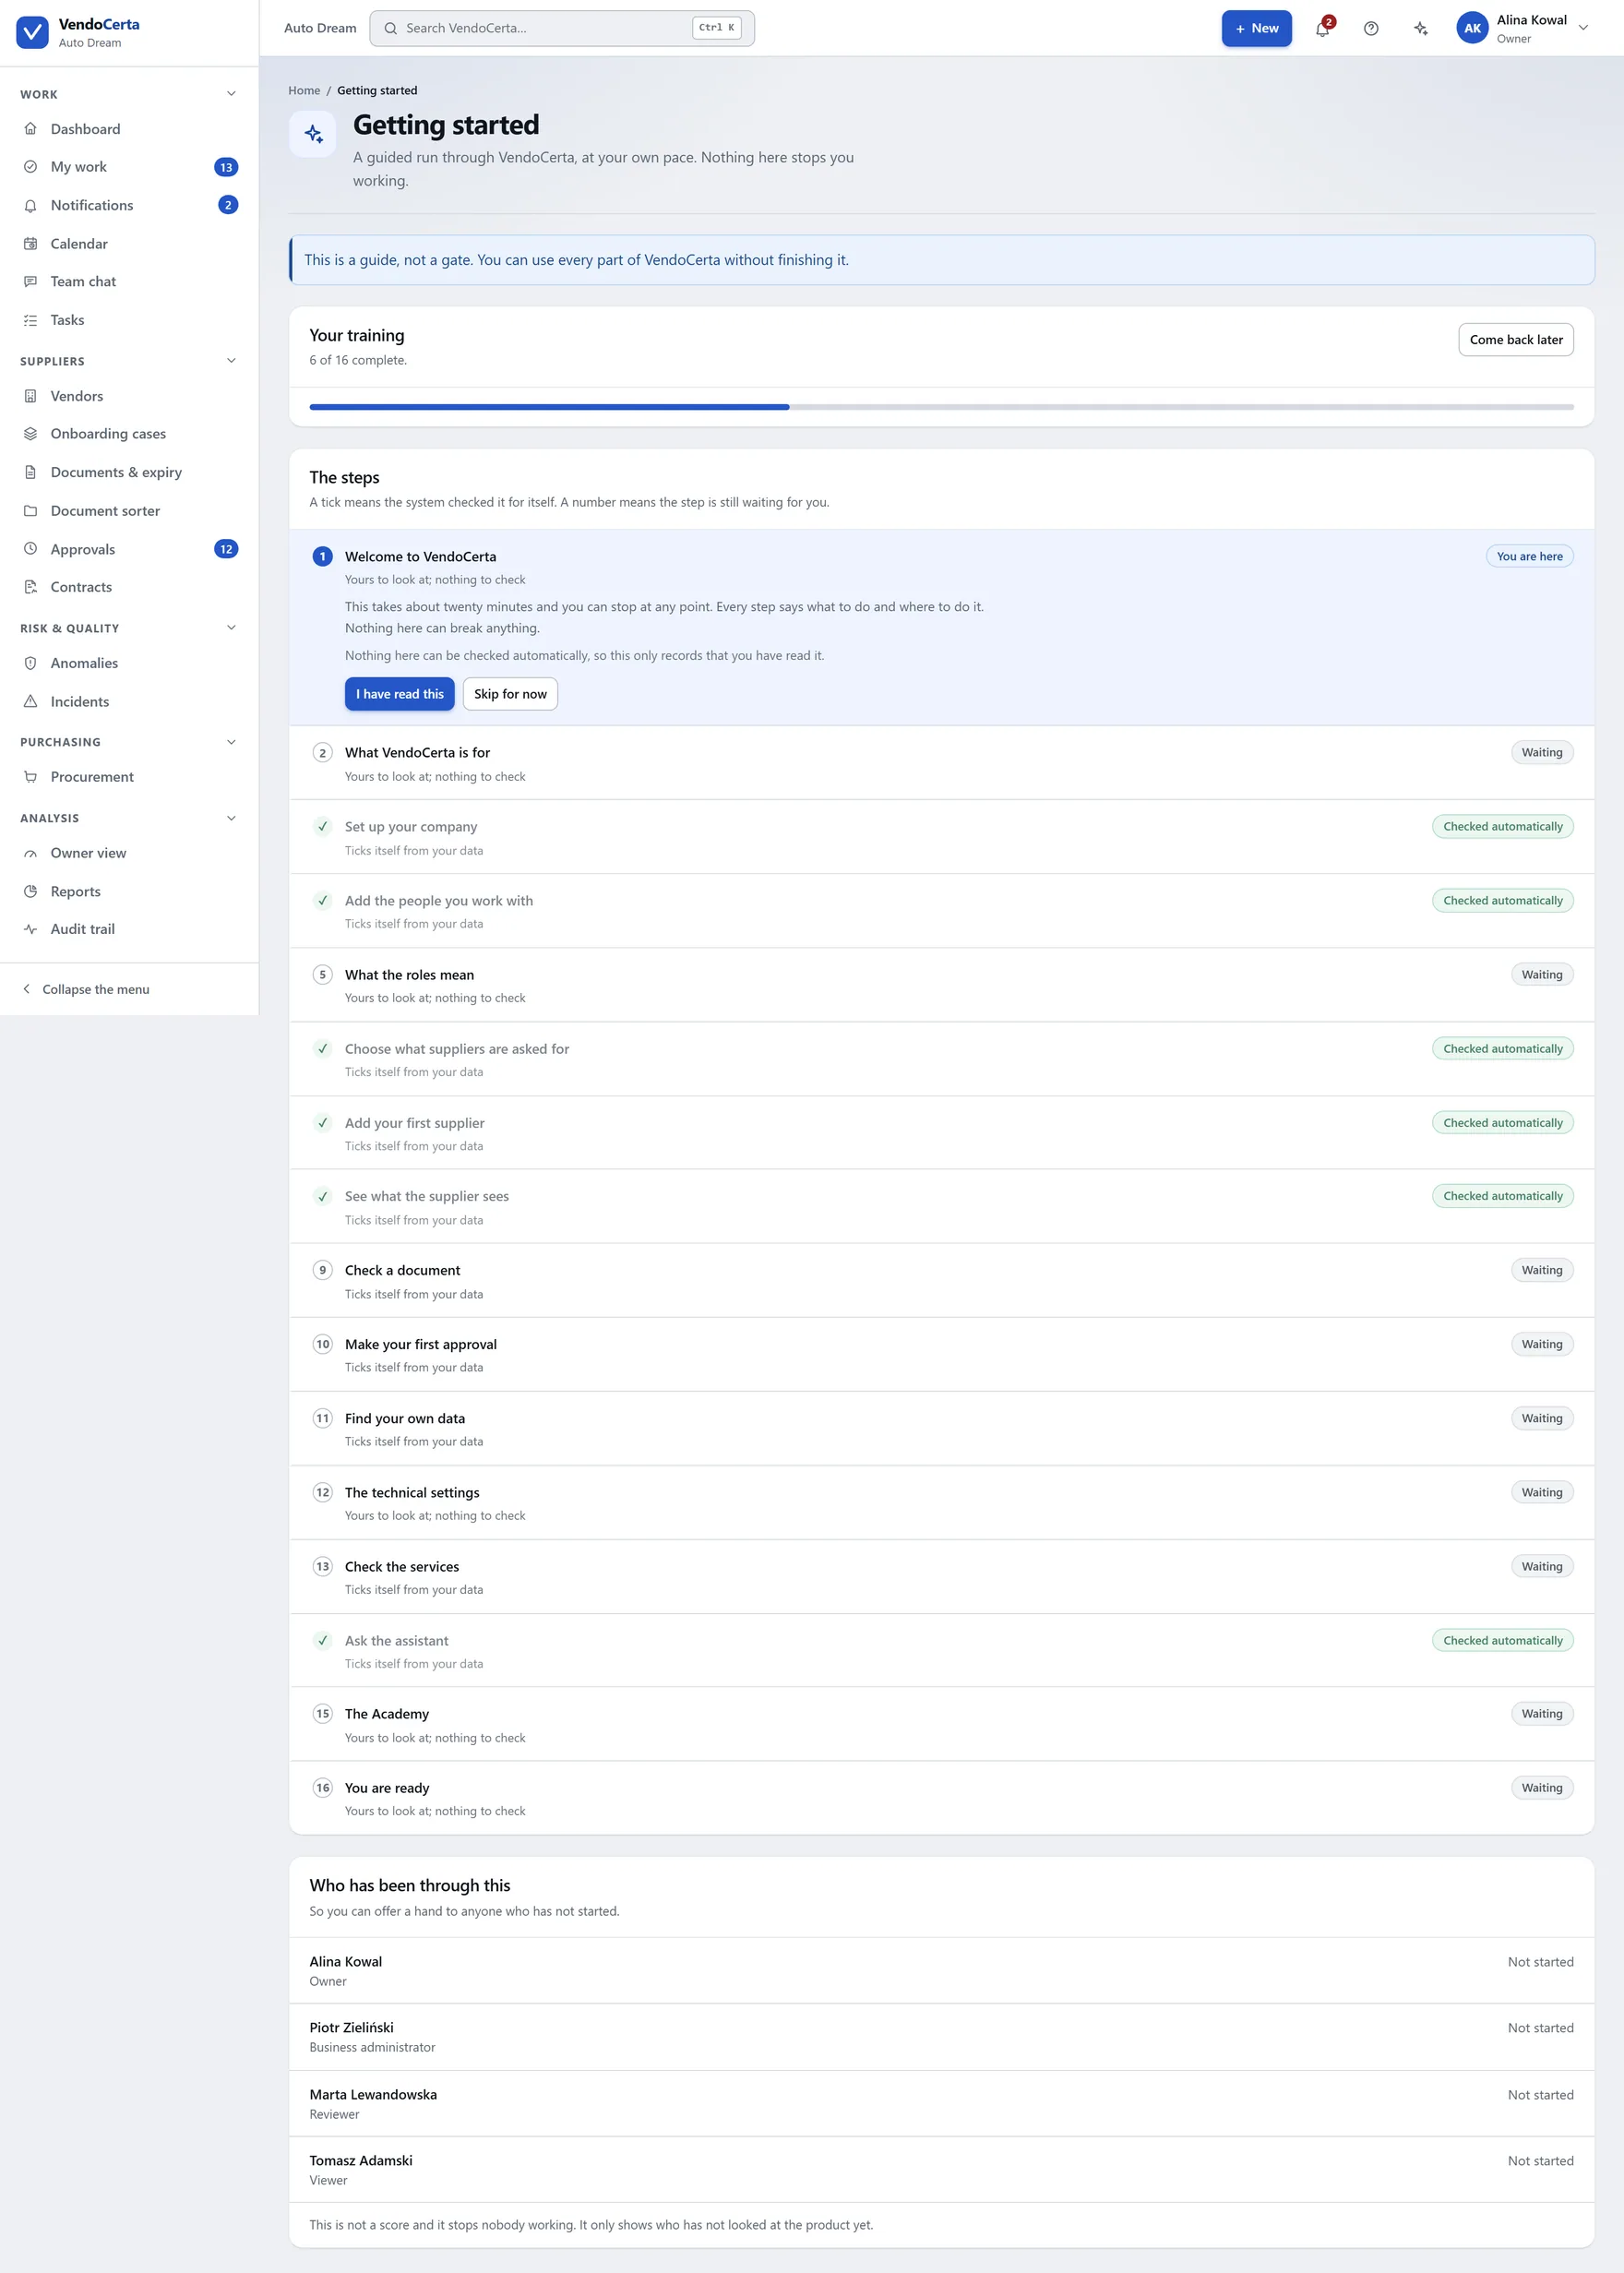This screenshot has width=1624, height=2273.
Task: Select Marta Lewandowska row
Action: pos(941,2104)
